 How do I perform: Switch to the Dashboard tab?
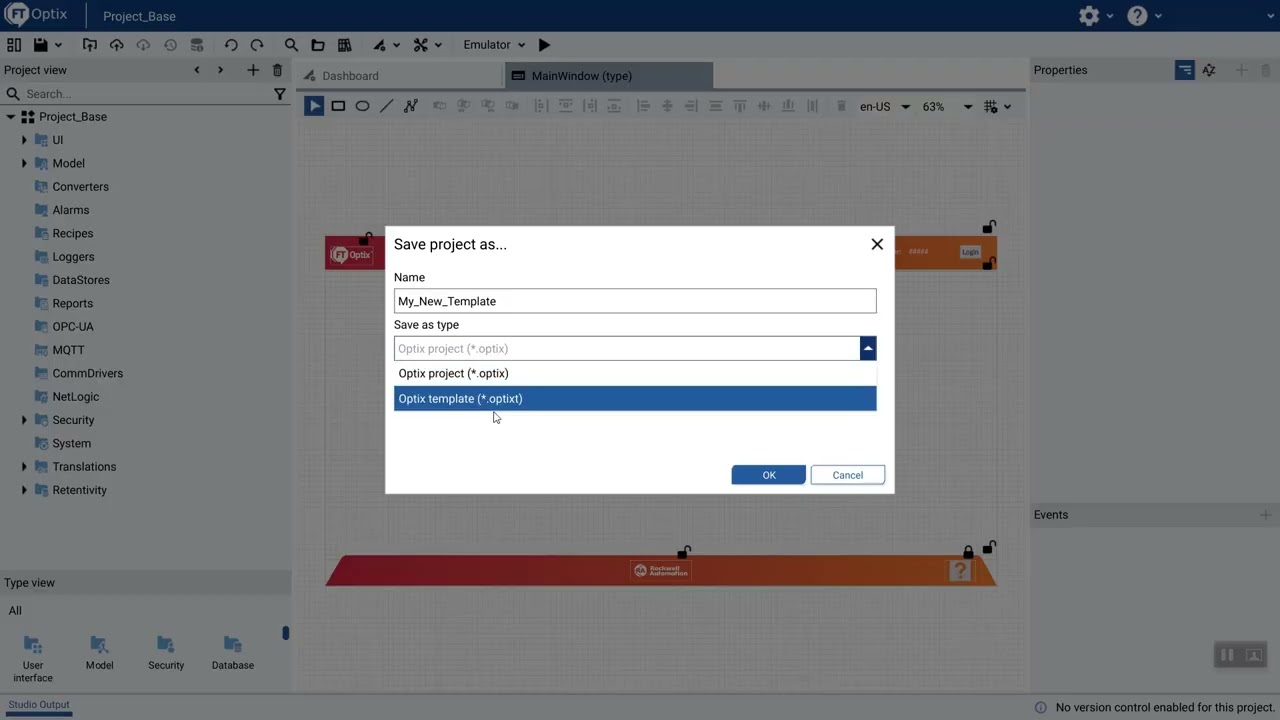coord(400,76)
